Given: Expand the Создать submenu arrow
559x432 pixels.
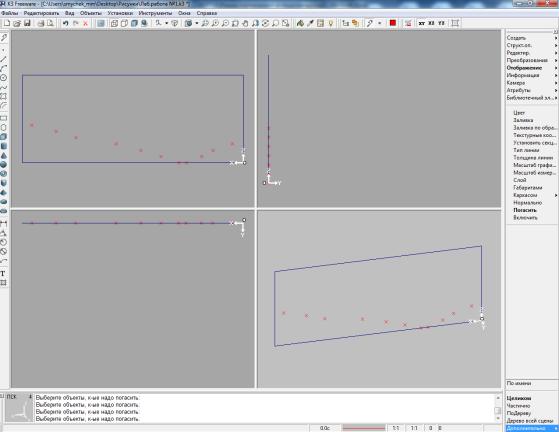Looking at the screenshot, I should click(556, 38).
